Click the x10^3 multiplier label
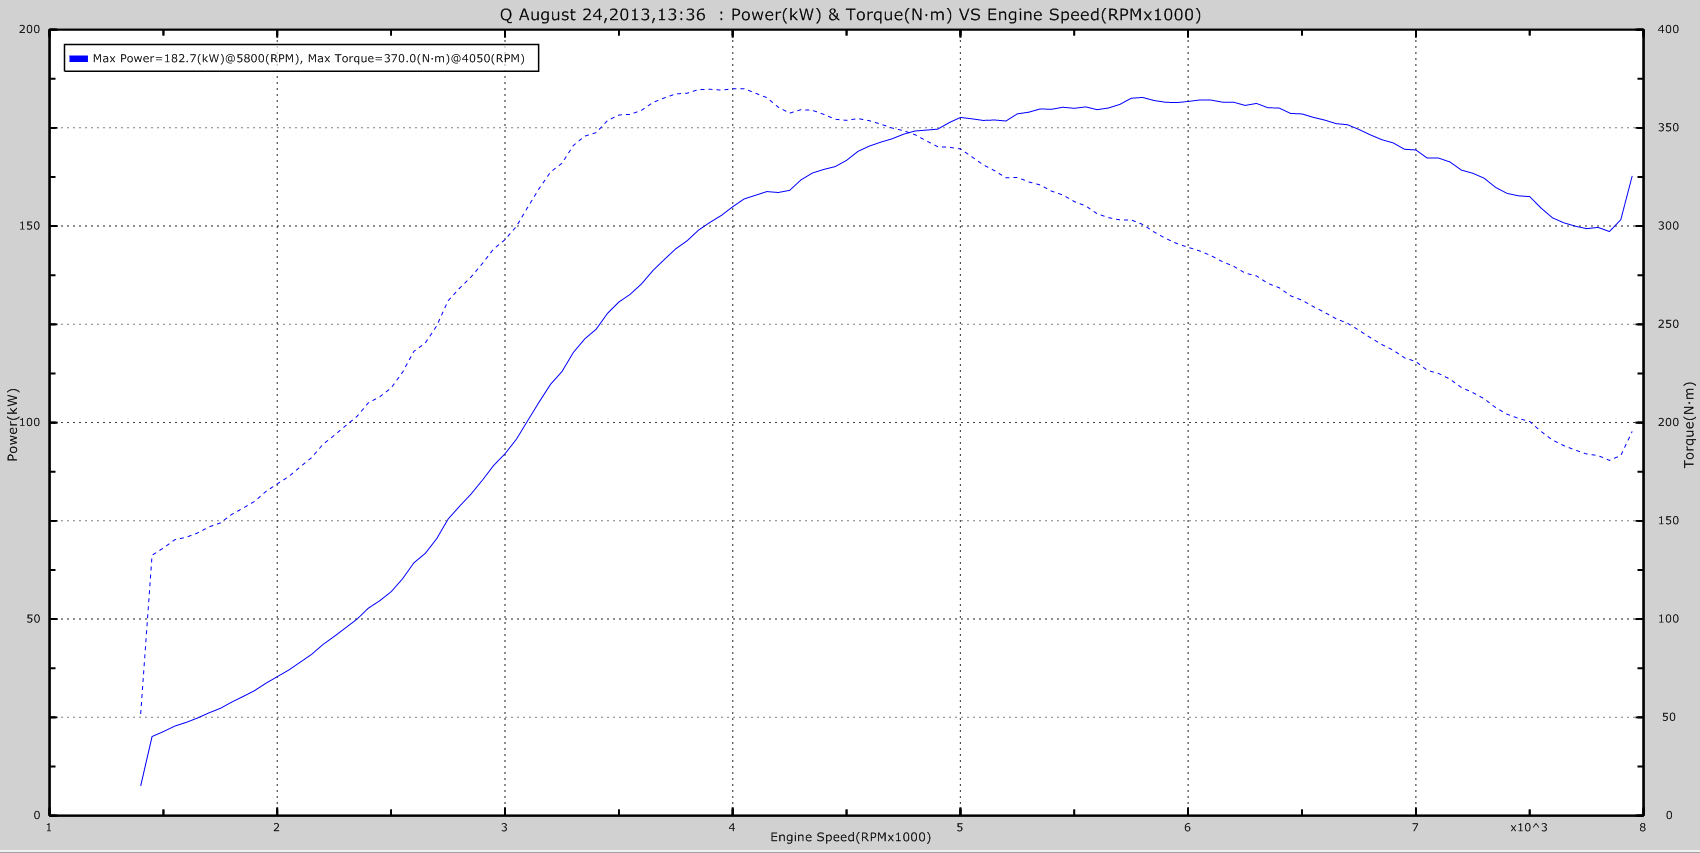The height and width of the screenshot is (853, 1700). point(1528,827)
